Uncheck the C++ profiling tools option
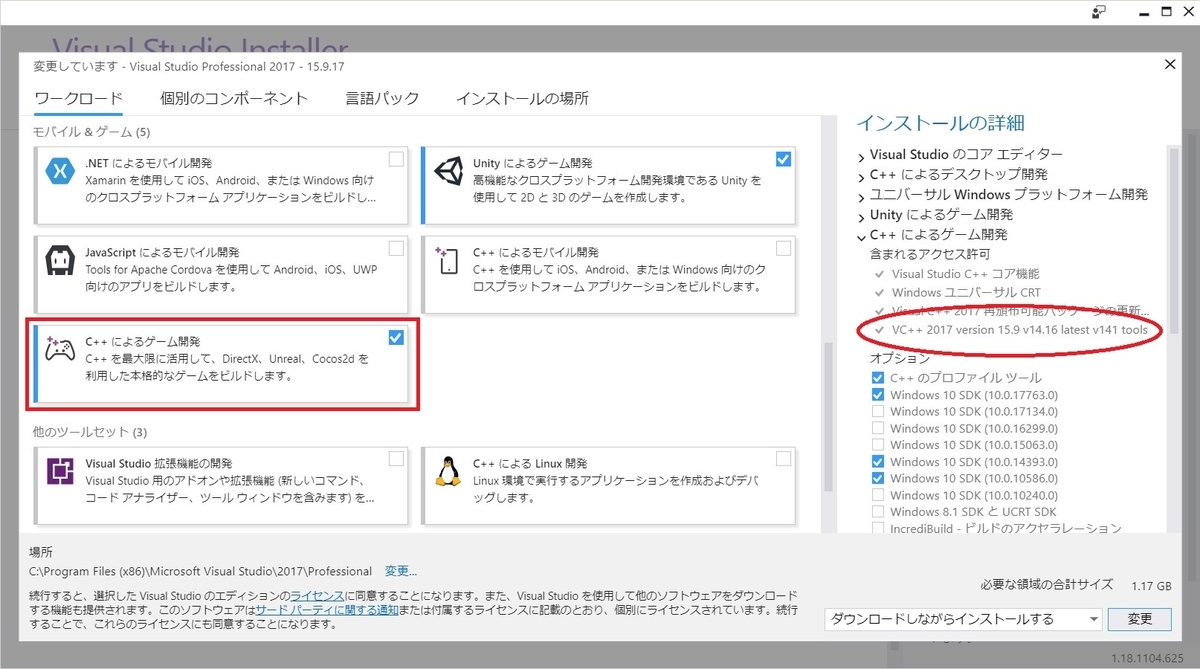 tap(878, 378)
